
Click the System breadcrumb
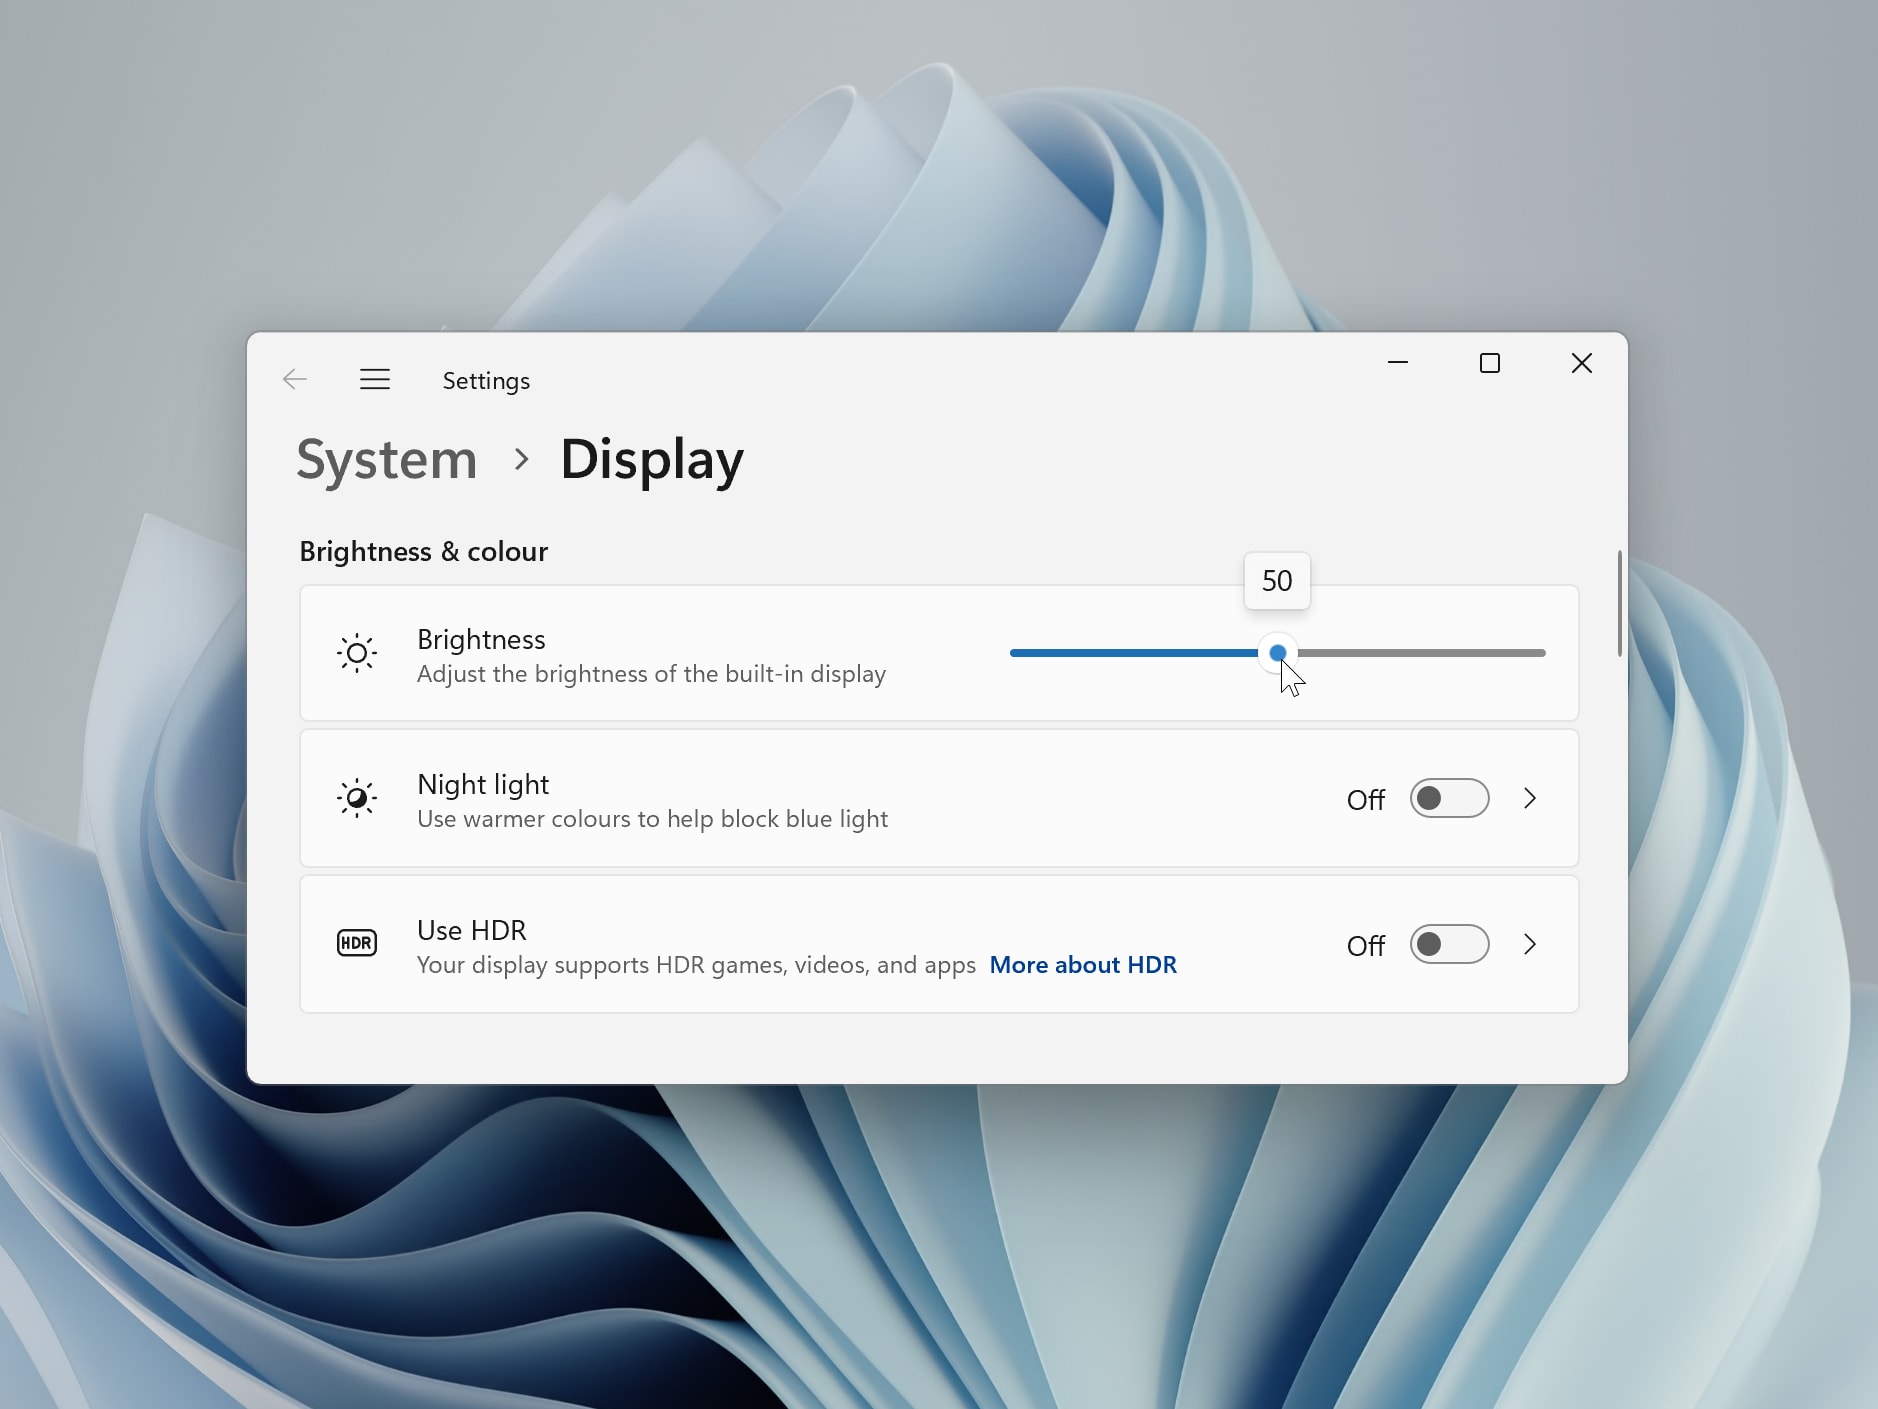(386, 459)
